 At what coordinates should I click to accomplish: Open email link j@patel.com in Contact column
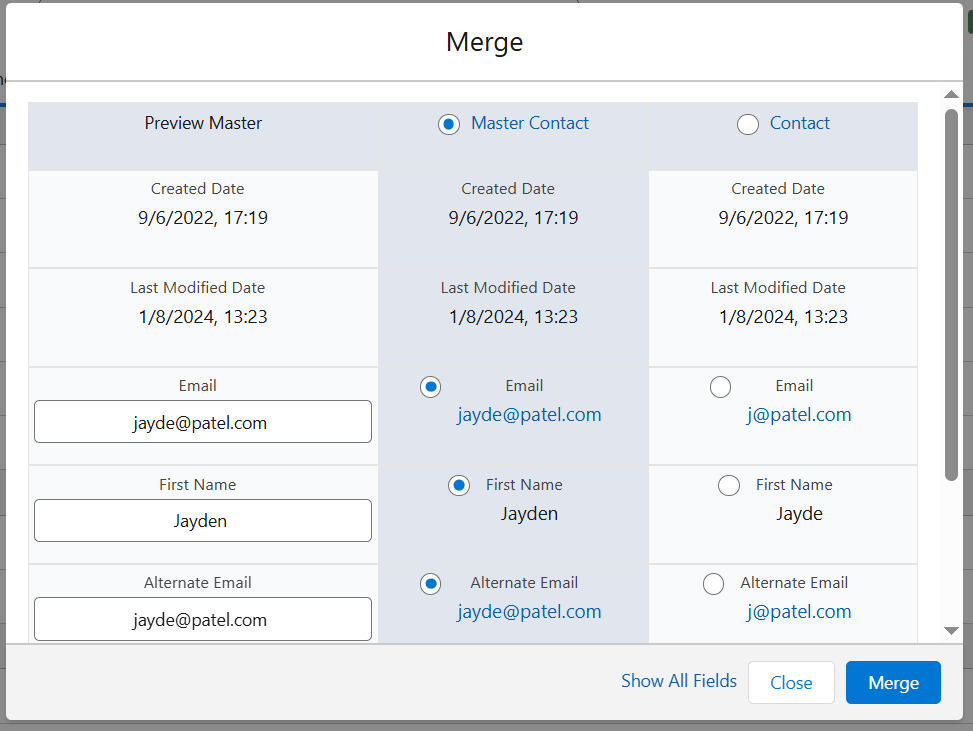[799, 414]
